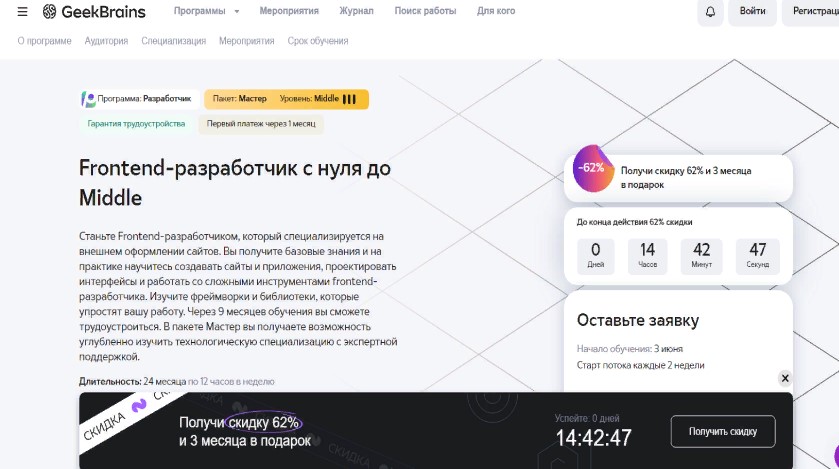839x469 pixels.
Task: Click Начало обучения: 3 июня text
Action: [x=630, y=349]
